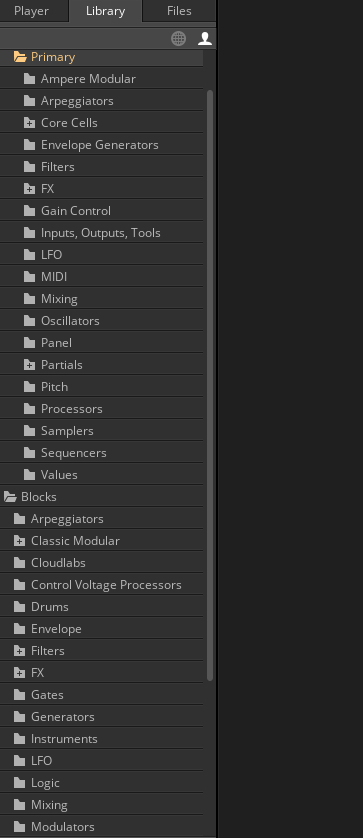Image resolution: width=363 pixels, height=838 pixels.
Task: Switch to the Player tab
Action: coord(31,11)
